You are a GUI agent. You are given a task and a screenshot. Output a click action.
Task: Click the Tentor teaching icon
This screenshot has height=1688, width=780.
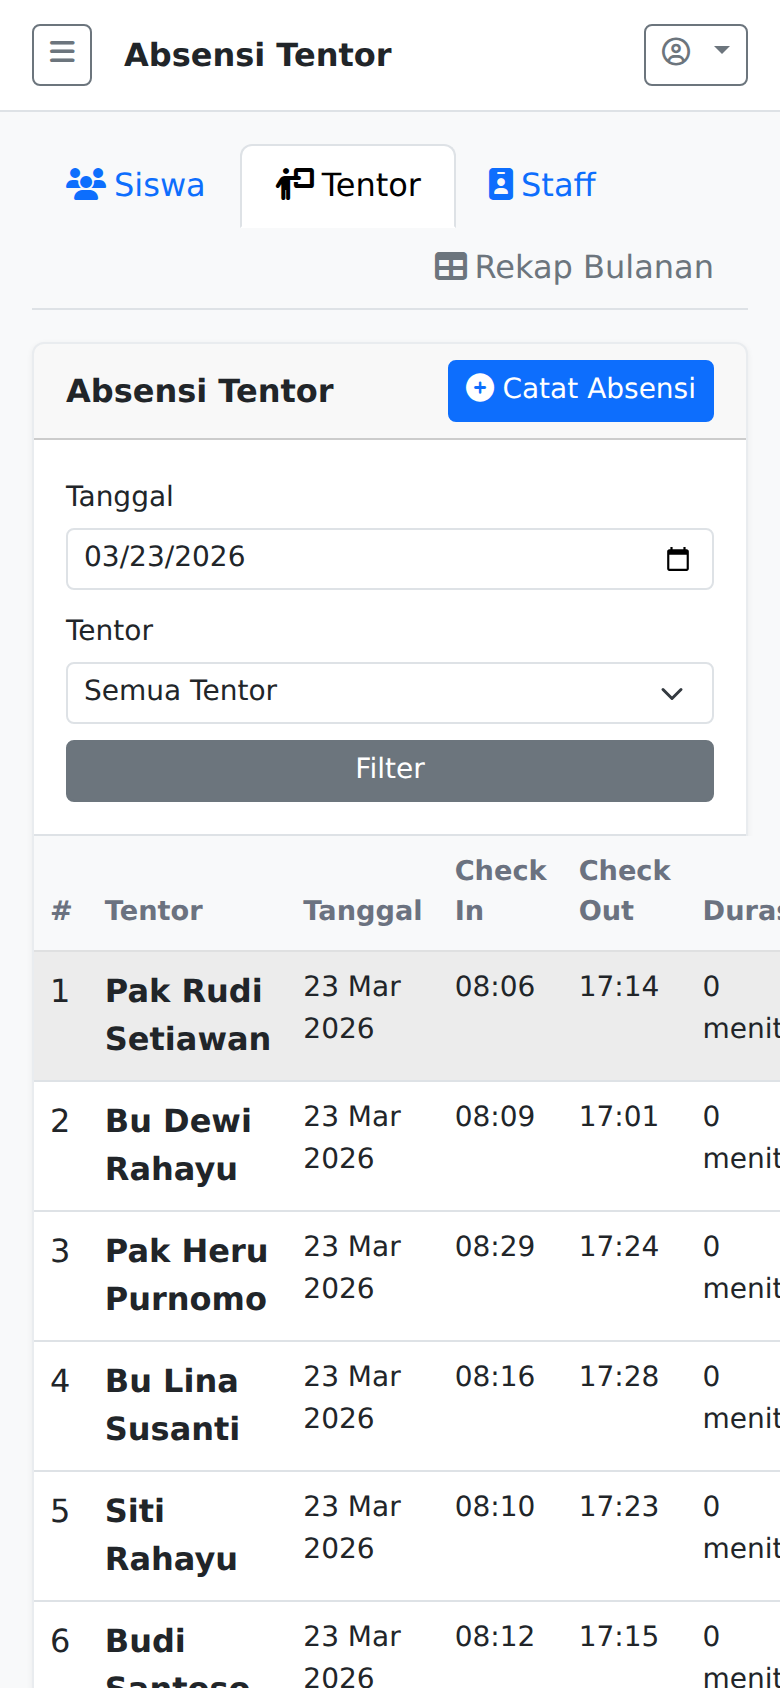tap(295, 184)
